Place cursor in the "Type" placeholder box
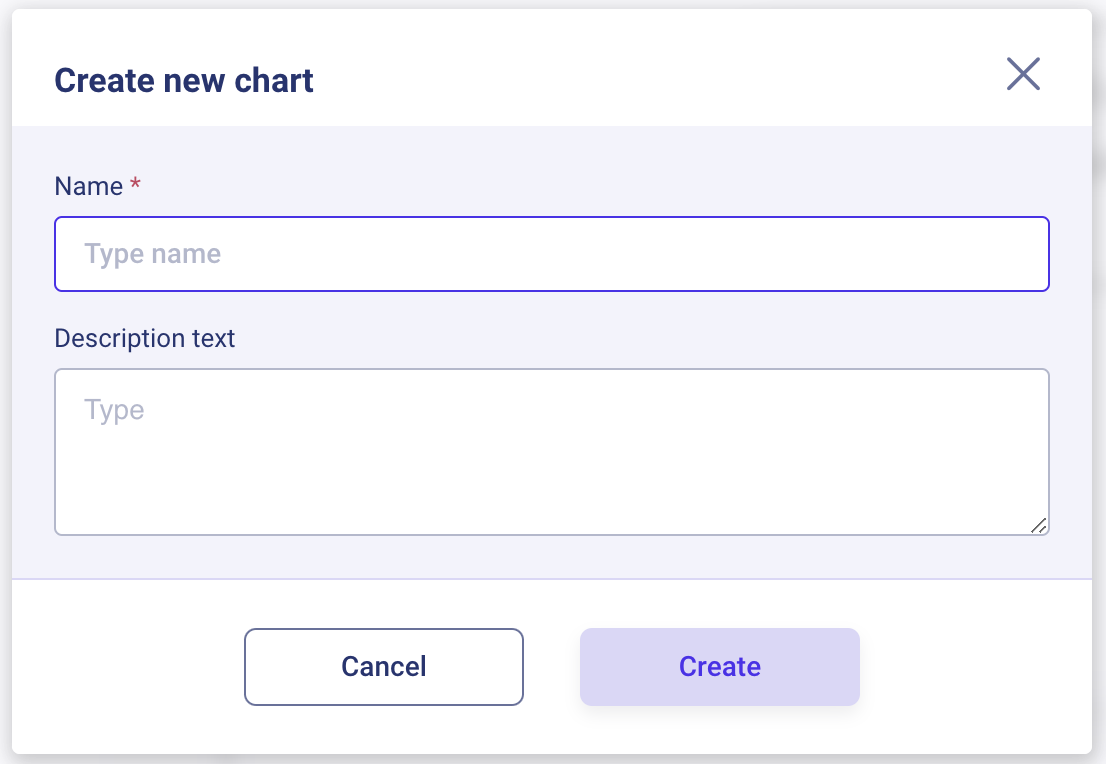This screenshot has height=764, width=1106. [x=551, y=452]
